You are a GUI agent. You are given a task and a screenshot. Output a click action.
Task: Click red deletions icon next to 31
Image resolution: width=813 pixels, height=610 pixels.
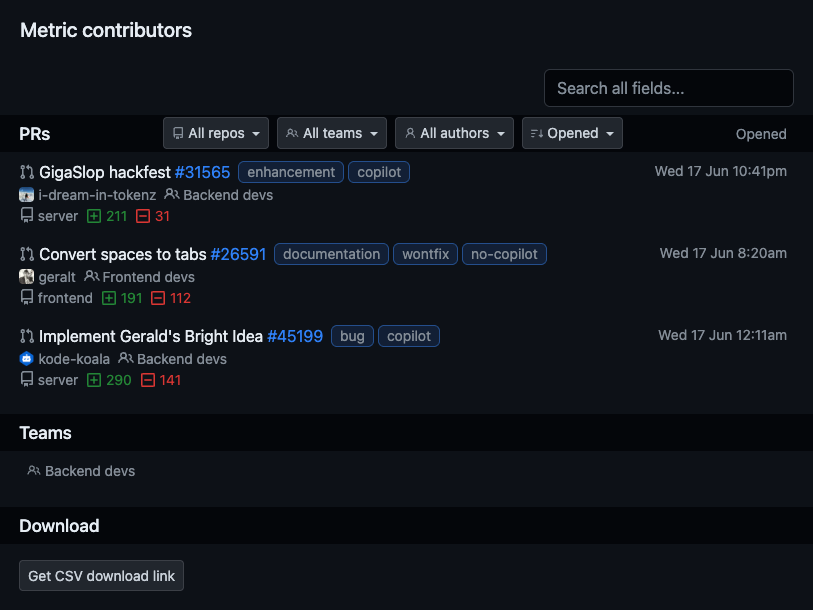tap(143, 216)
